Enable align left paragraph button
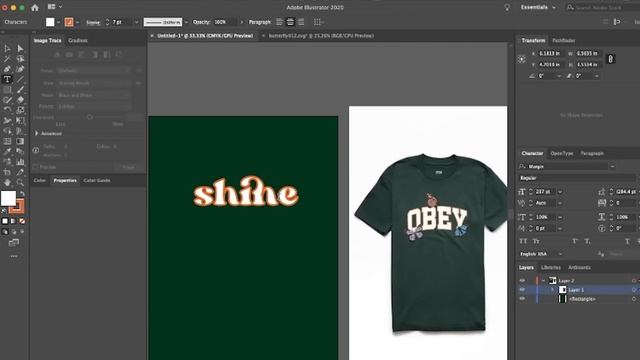 click(280, 22)
